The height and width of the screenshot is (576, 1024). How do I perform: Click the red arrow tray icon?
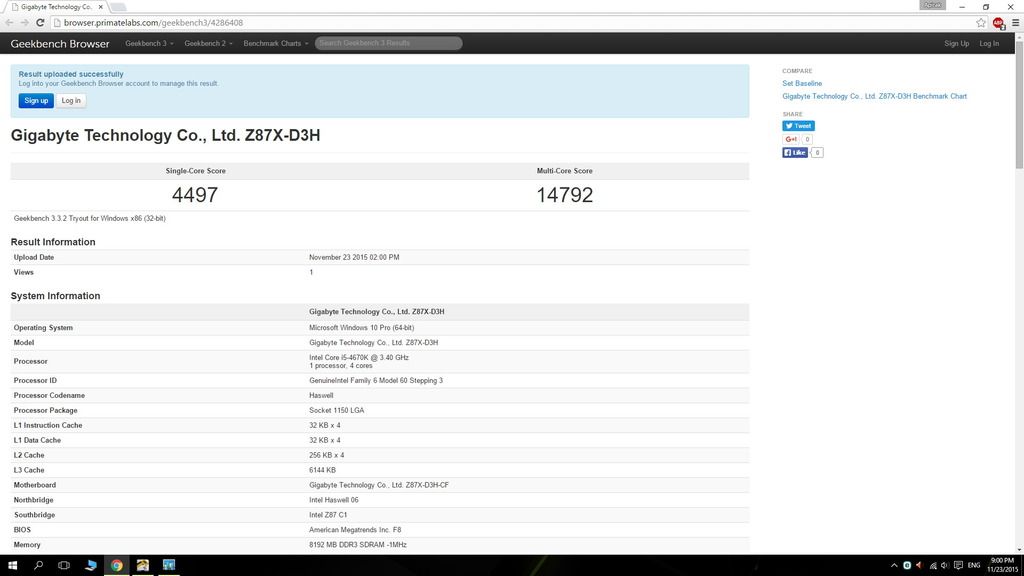coord(920,566)
